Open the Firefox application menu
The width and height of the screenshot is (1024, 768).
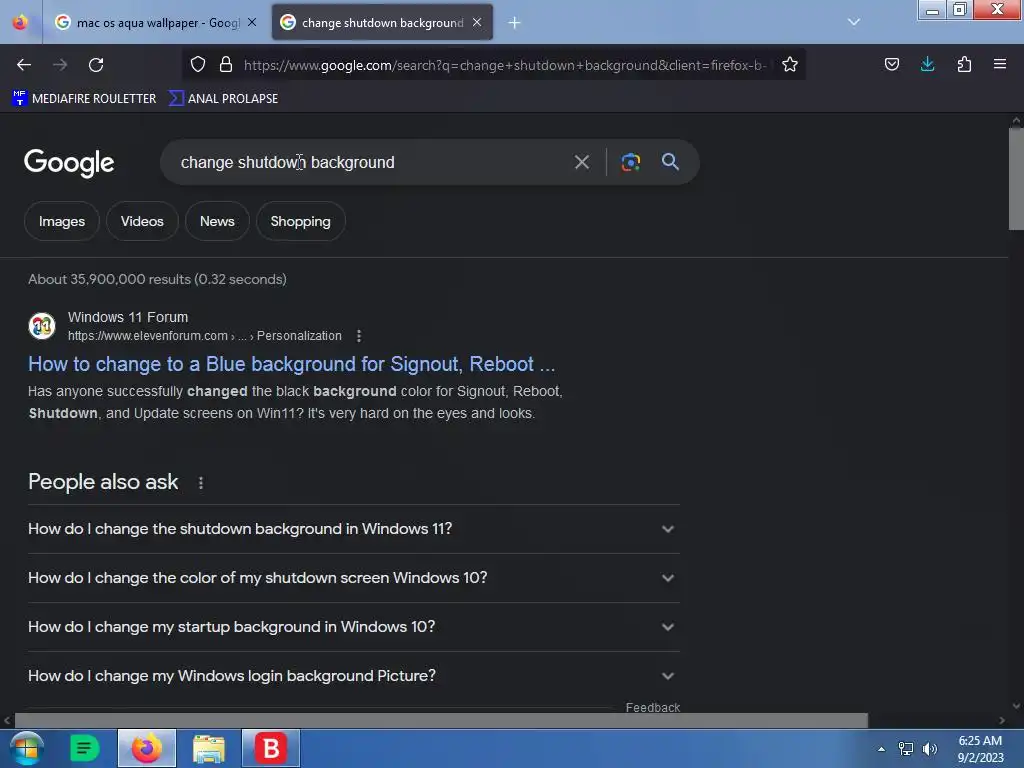[1000, 64]
